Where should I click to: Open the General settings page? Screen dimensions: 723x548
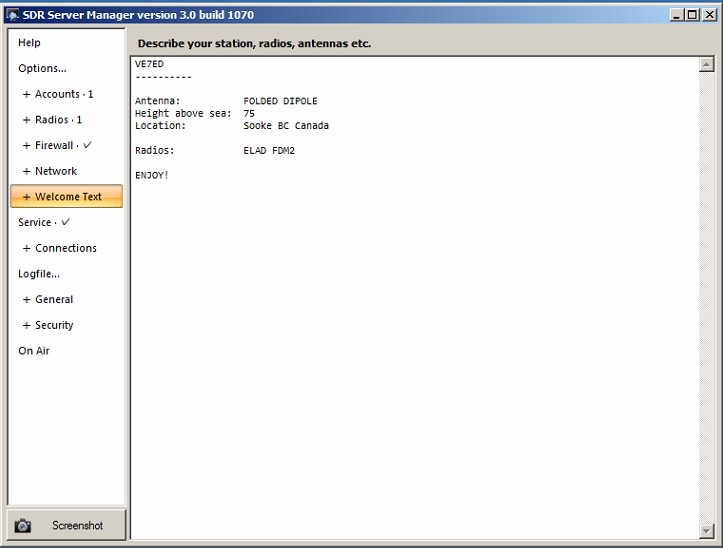pos(54,299)
